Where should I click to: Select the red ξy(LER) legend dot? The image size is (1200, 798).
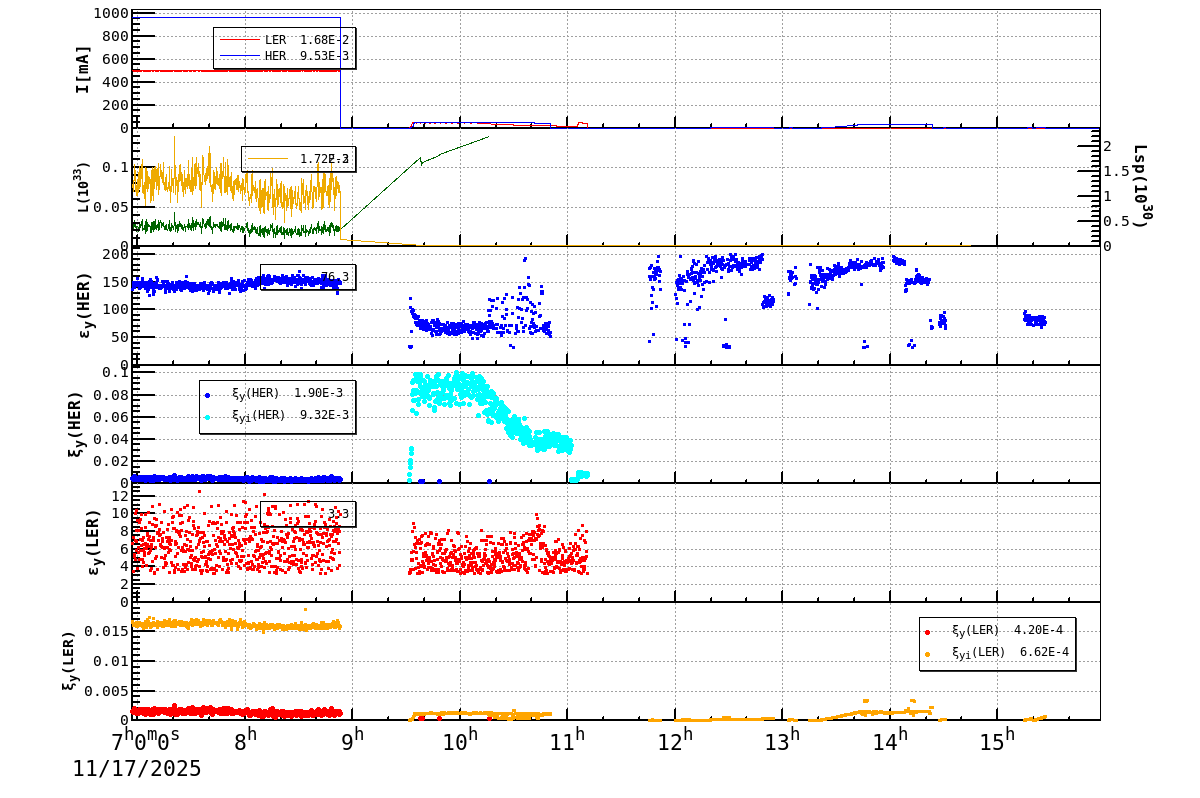[x=927, y=632]
